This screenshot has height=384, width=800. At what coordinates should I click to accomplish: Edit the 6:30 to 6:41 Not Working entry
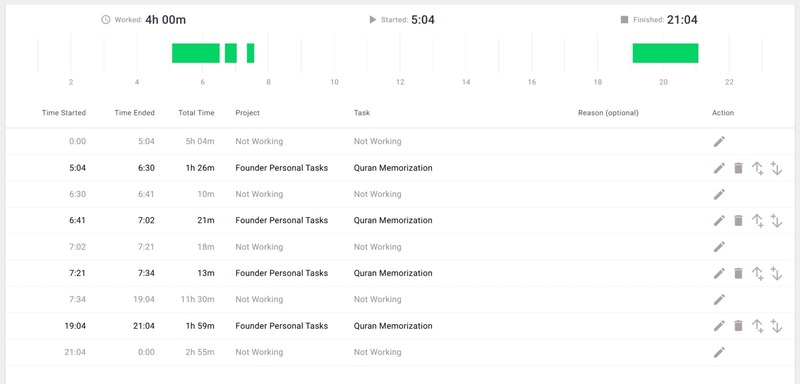[719, 194]
